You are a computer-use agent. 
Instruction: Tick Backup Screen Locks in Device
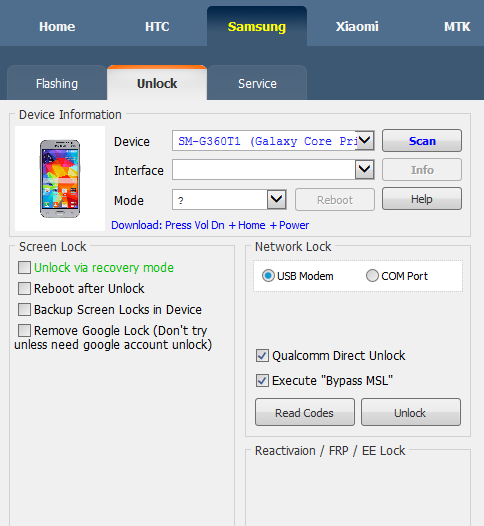(24, 310)
